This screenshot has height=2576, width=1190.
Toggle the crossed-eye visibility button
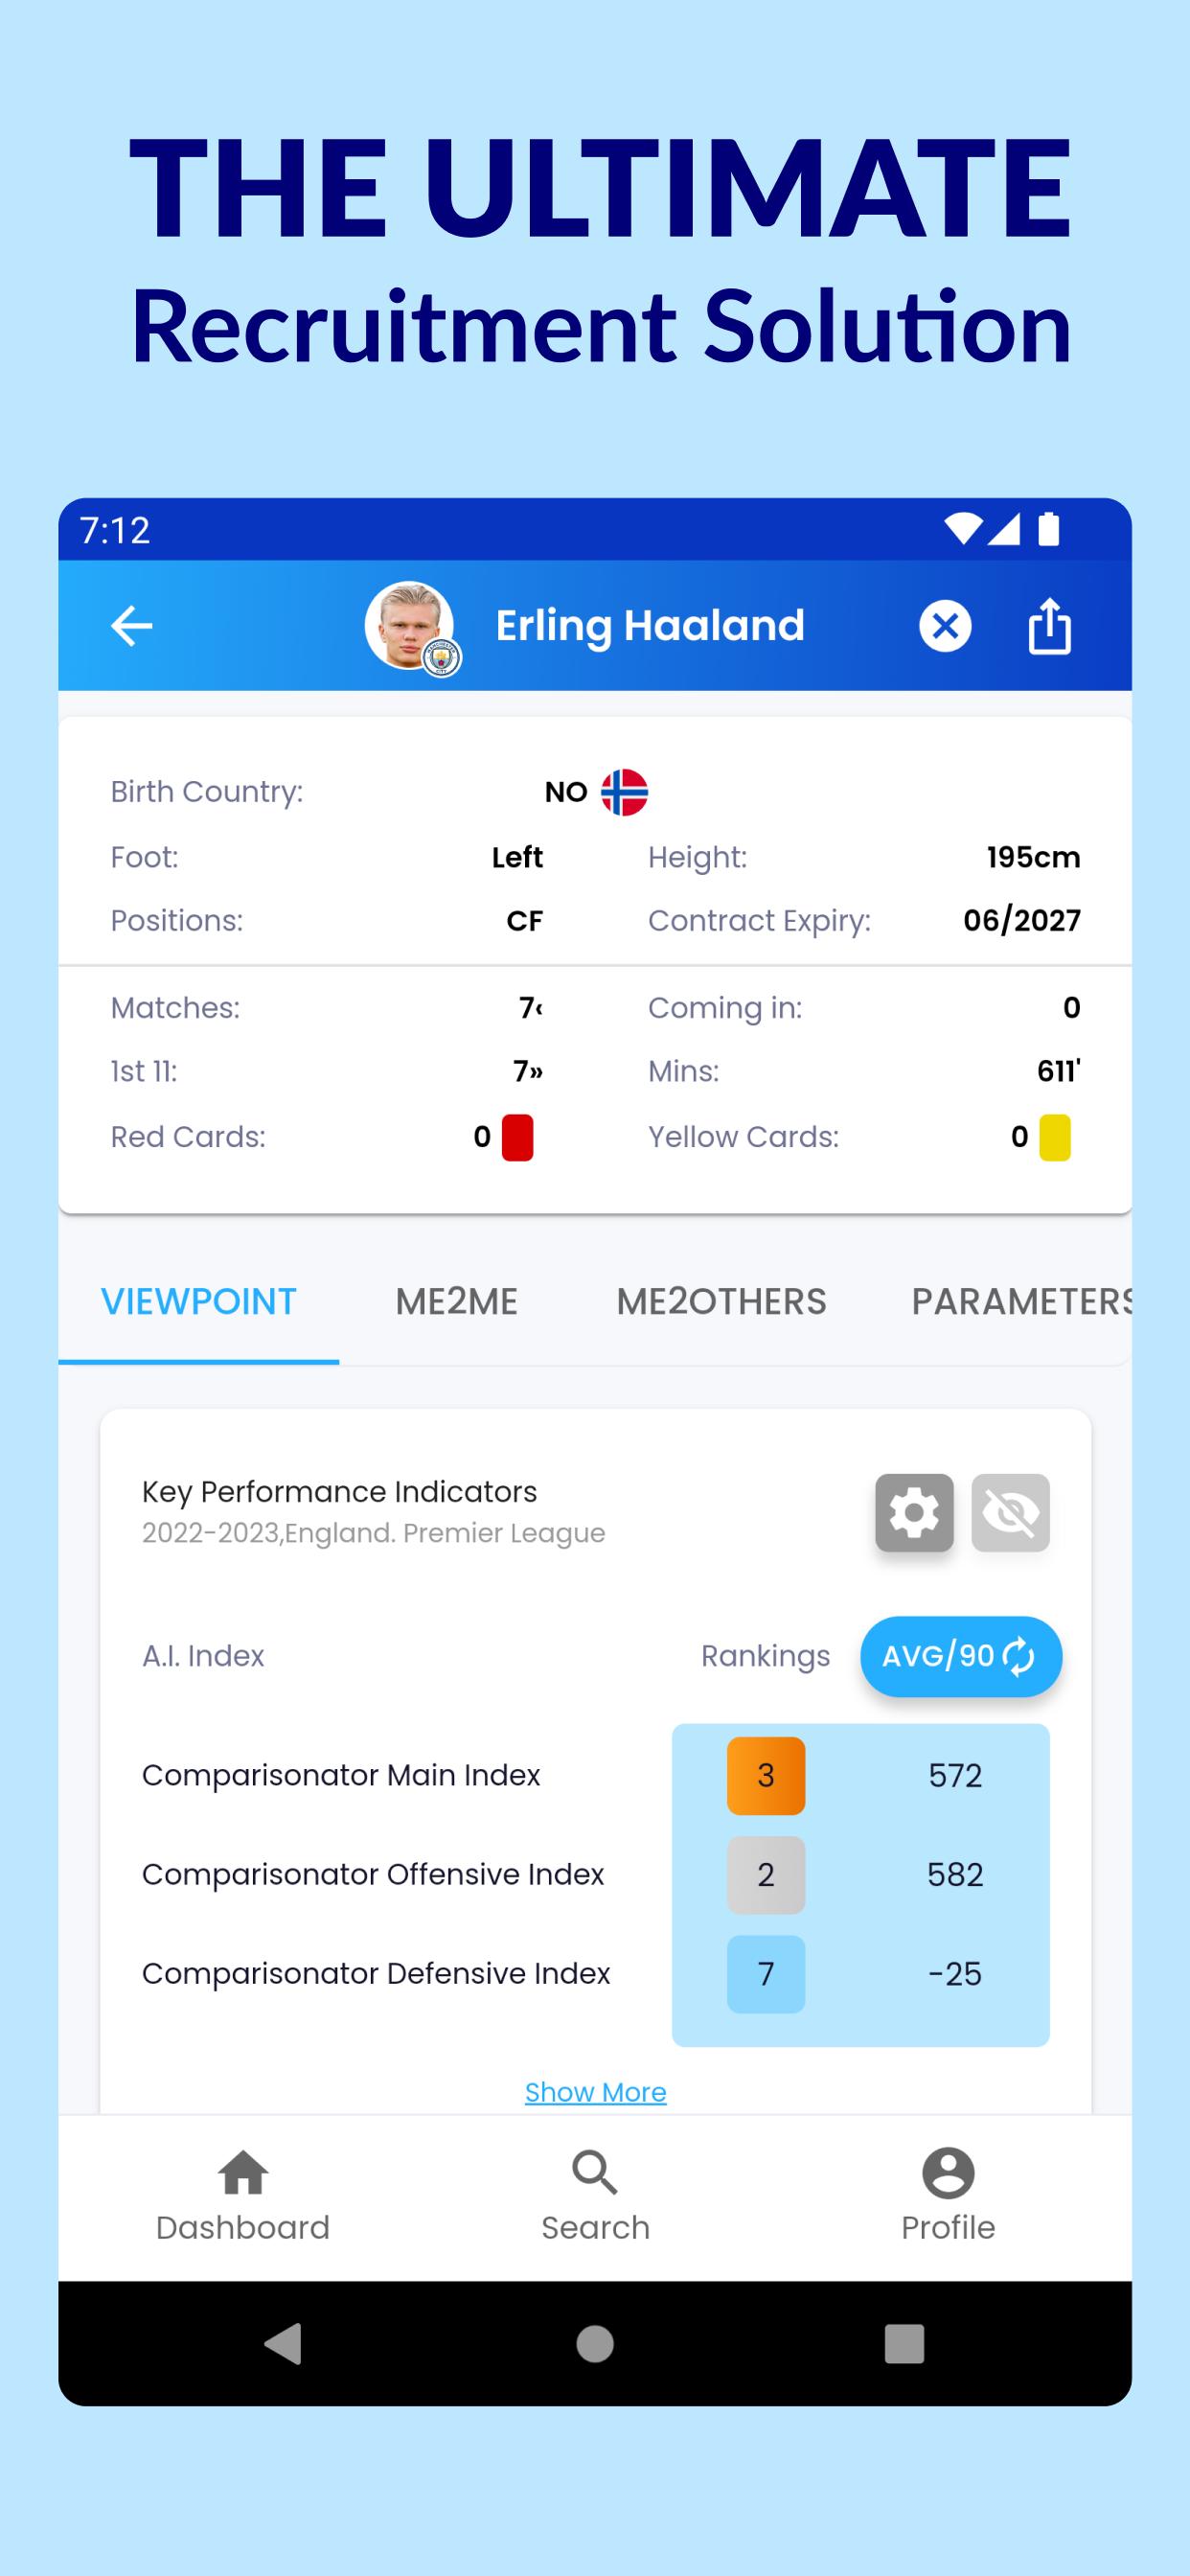pos(1010,1512)
